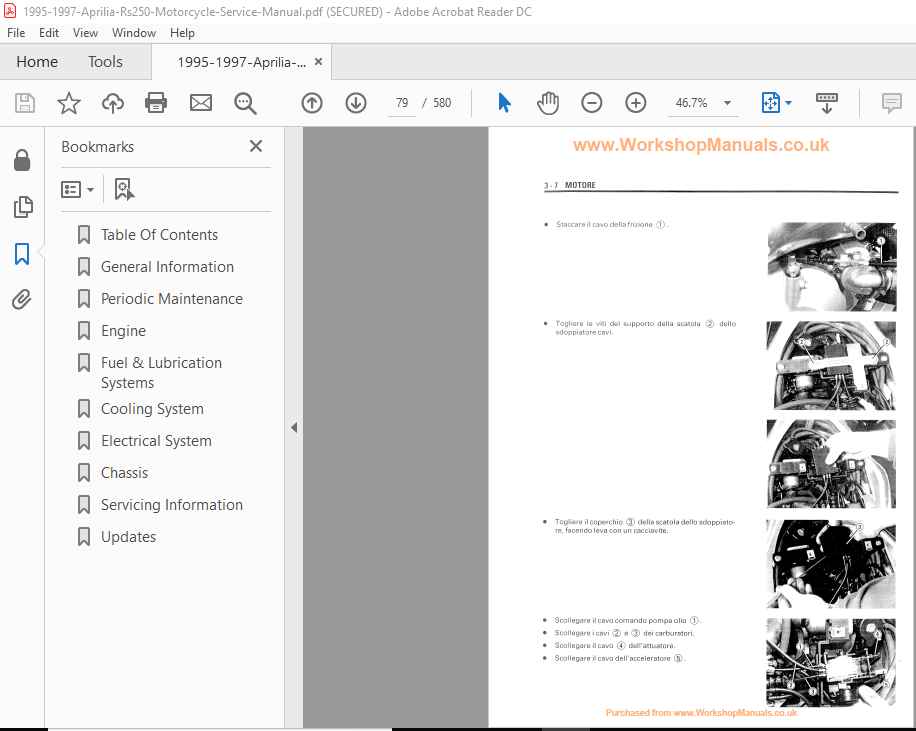This screenshot has height=731, width=916.
Task: Open the Window menu
Action: tap(134, 33)
